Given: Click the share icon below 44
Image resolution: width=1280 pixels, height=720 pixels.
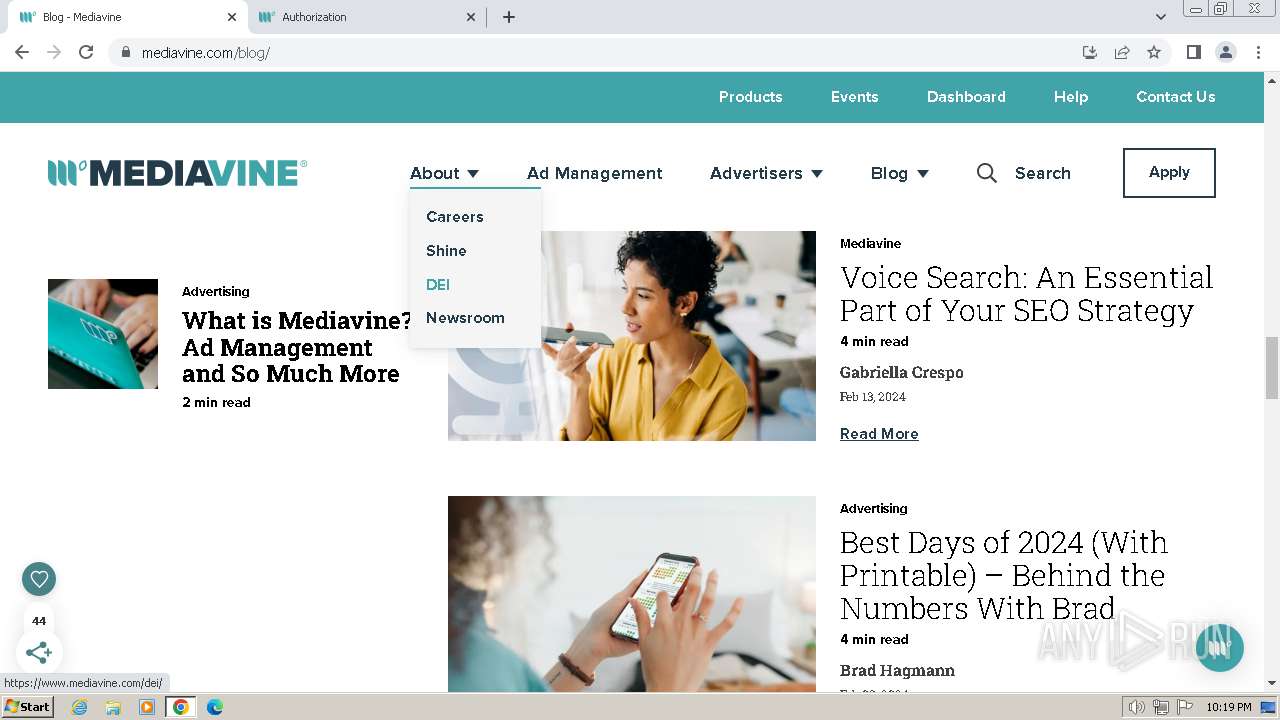Looking at the screenshot, I should point(39,653).
